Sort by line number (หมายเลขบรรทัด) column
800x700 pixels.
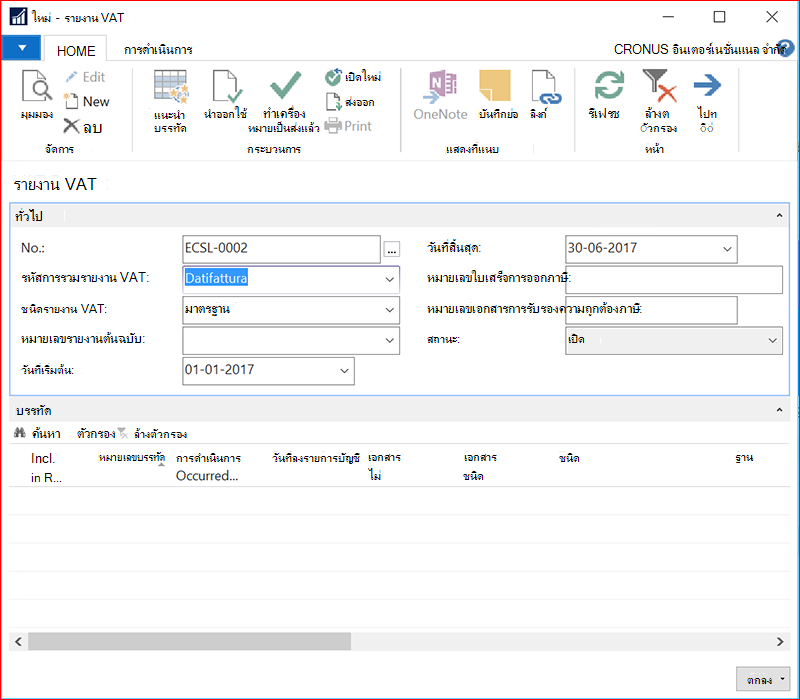point(132,458)
